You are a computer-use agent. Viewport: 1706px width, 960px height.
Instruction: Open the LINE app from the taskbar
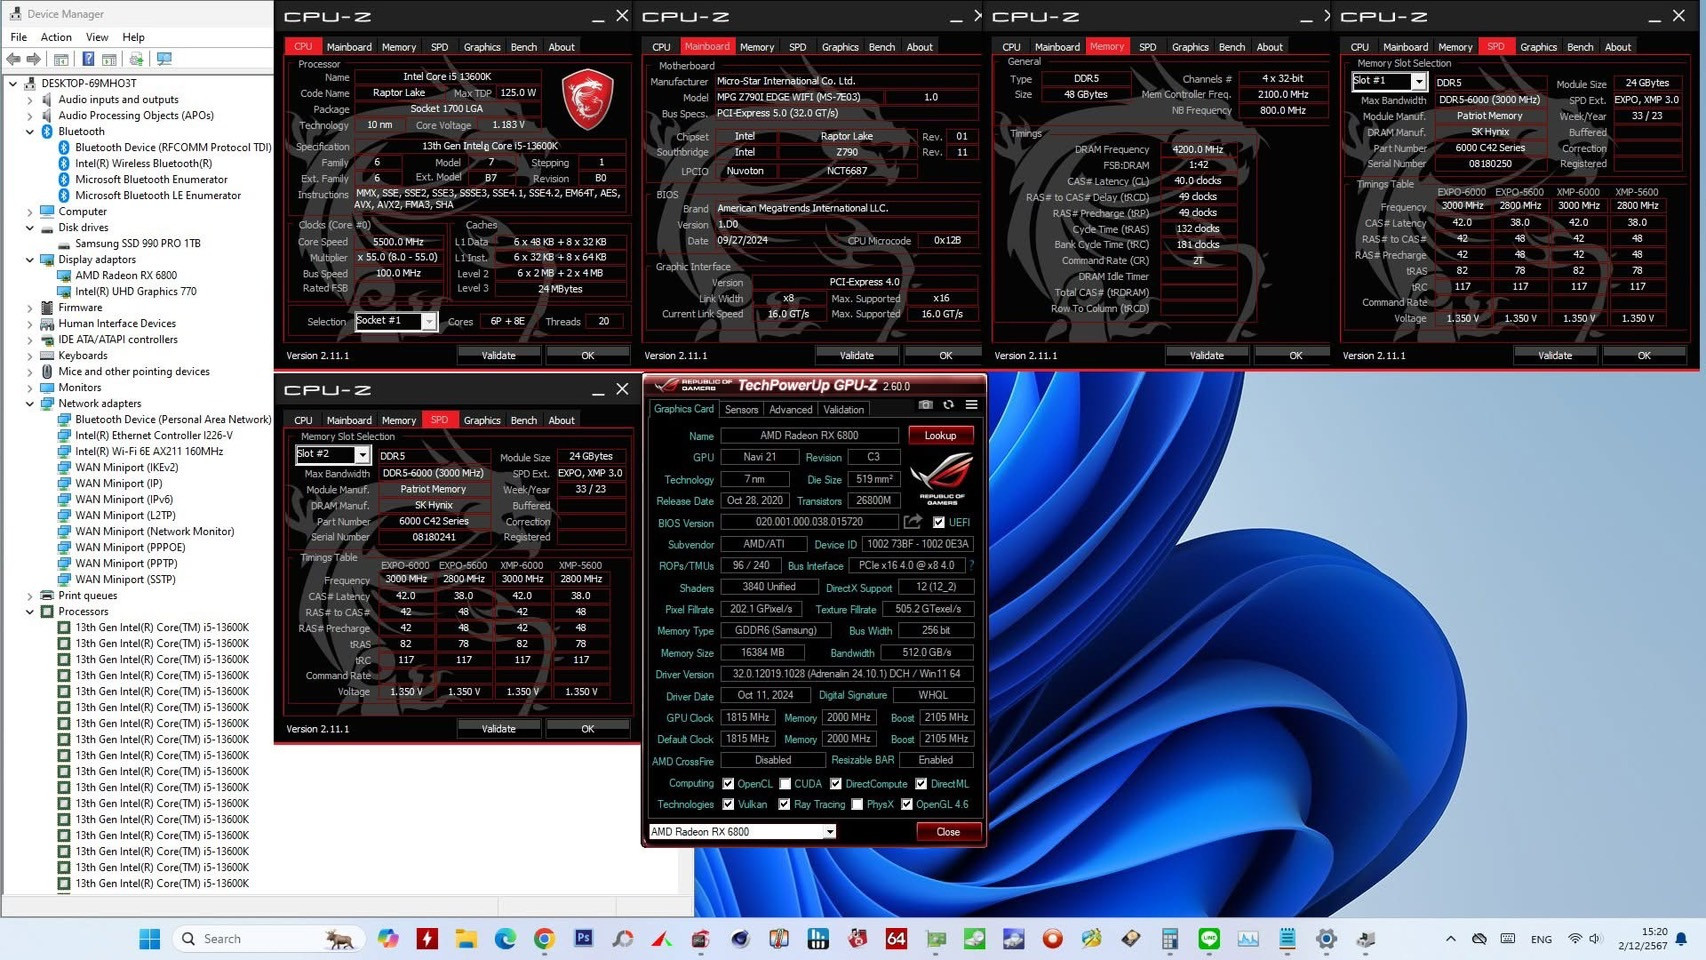(x=1209, y=938)
